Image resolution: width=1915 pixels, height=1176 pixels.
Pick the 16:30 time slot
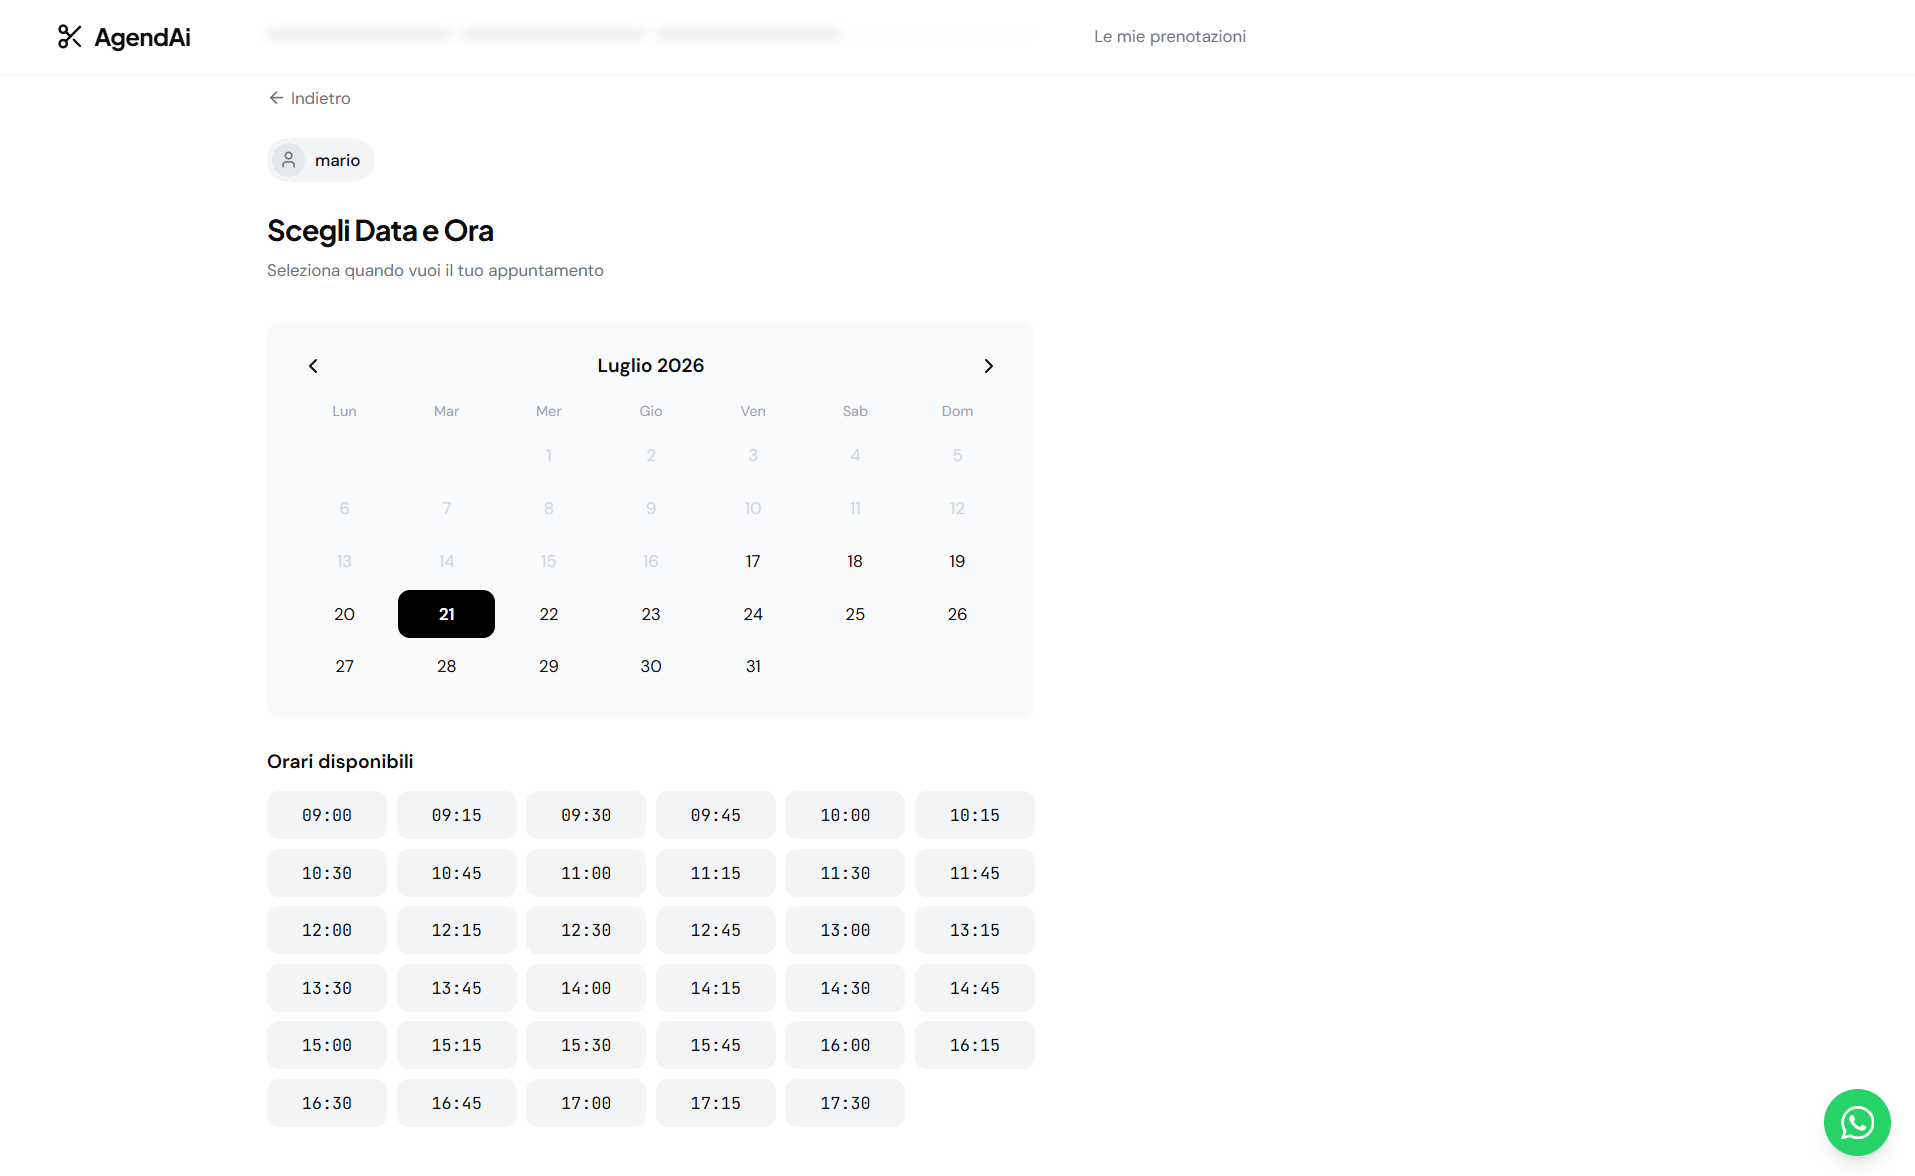pos(327,1103)
